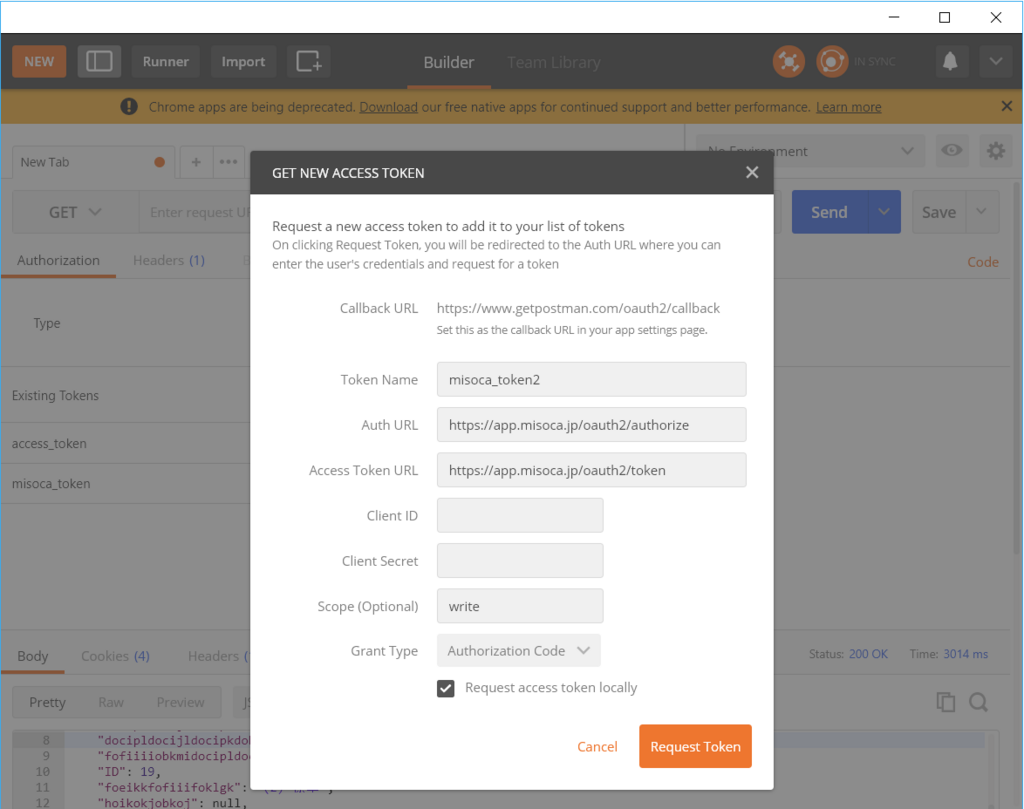The width and height of the screenshot is (1024, 809).
Task: Click the 3014 ms time value
Action: (965, 654)
